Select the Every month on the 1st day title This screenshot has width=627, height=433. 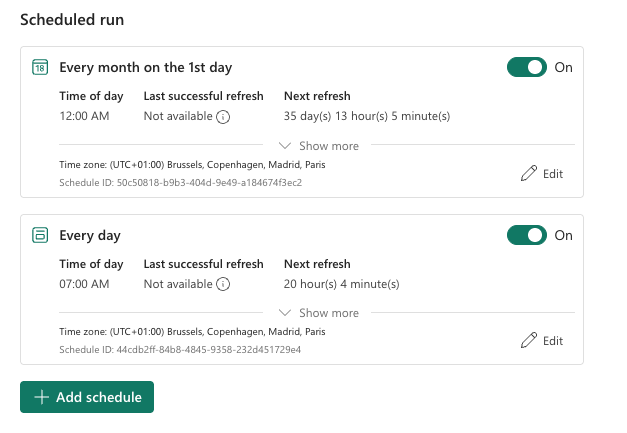(145, 68)
